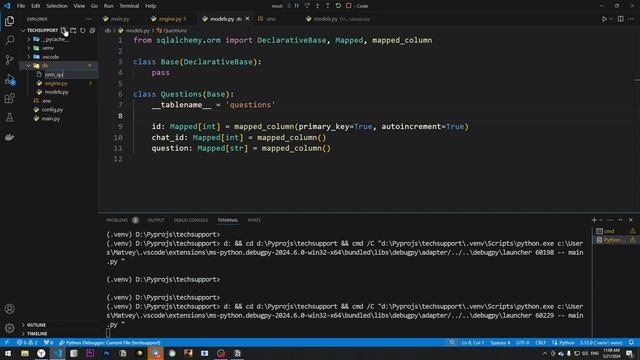Viewport: 640px width, 360px height.
Task: Close the terminal panel
Action: [631, 220]
